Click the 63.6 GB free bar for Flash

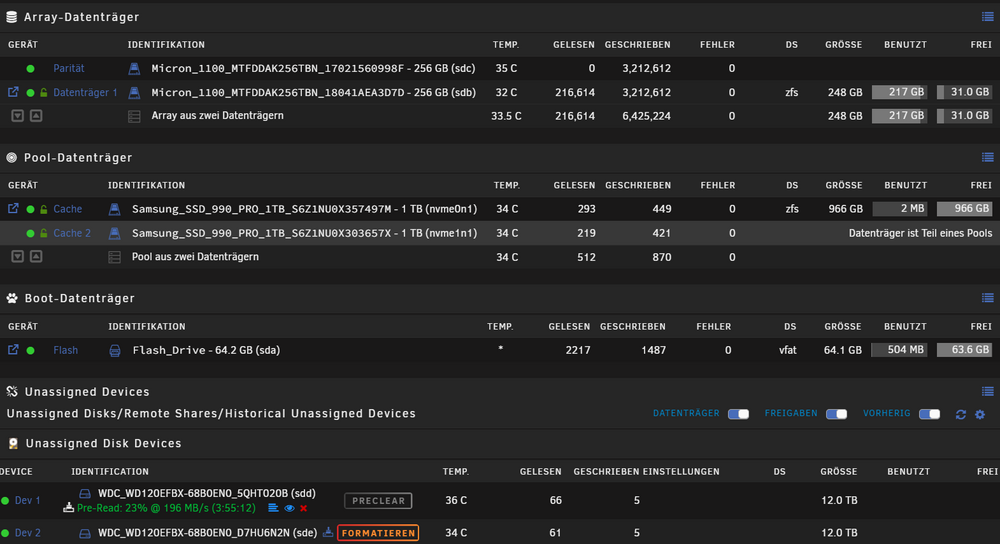[964, 349]
